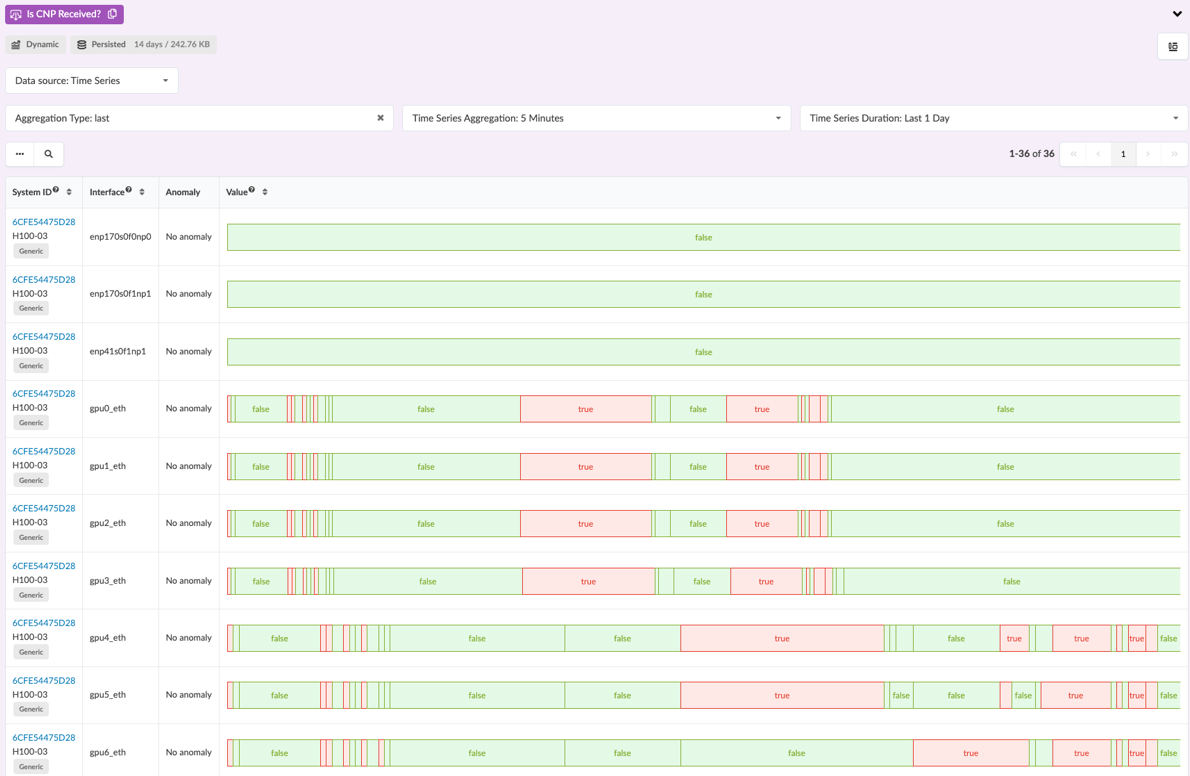Viewport: 1190px width, 776px height.
Task: Open the Time Series Aggregation dropdown
Action: [x=597, y=118]
